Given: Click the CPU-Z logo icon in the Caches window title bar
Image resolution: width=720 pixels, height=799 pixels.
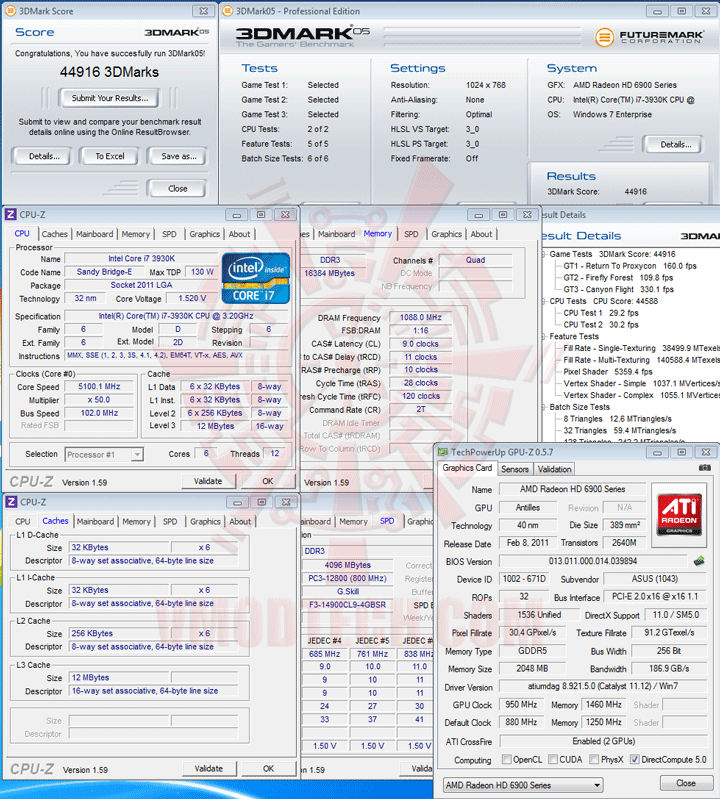Looking at the screenshot, I should (x=11, y=502).
